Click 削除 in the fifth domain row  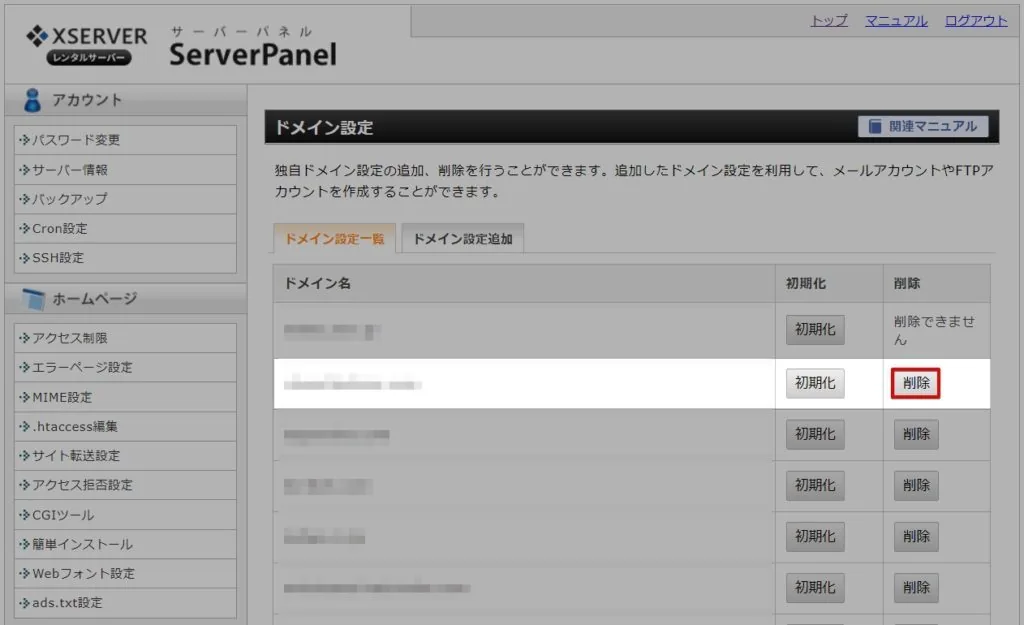(x=916, y=537)
